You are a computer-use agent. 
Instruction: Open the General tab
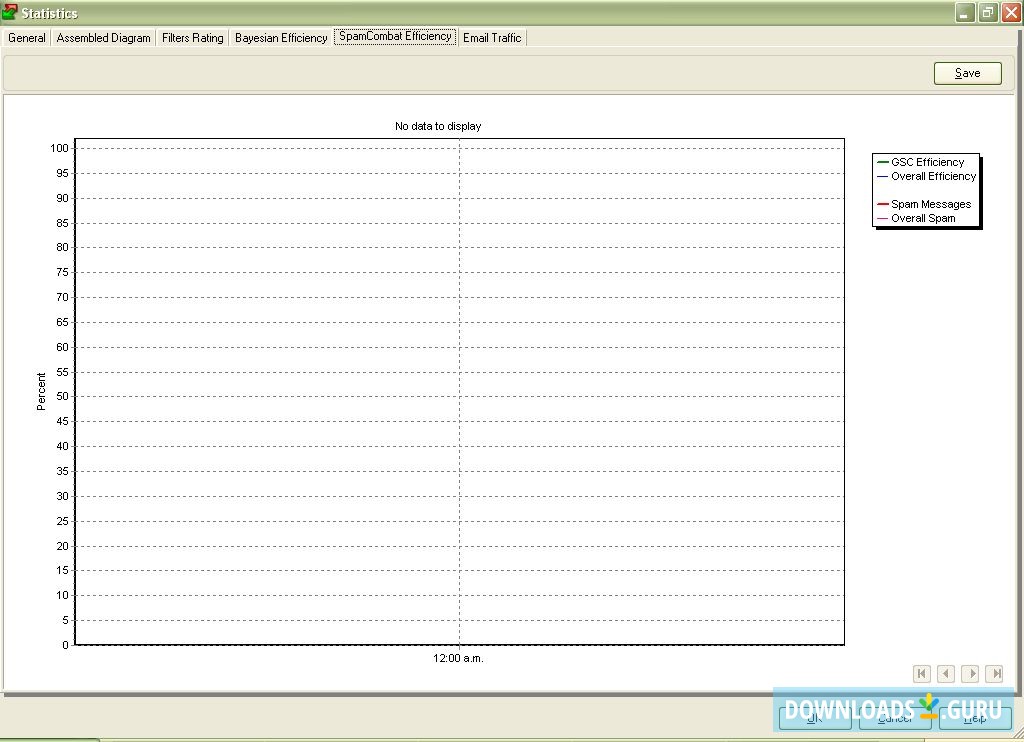(x=27, y=38)
